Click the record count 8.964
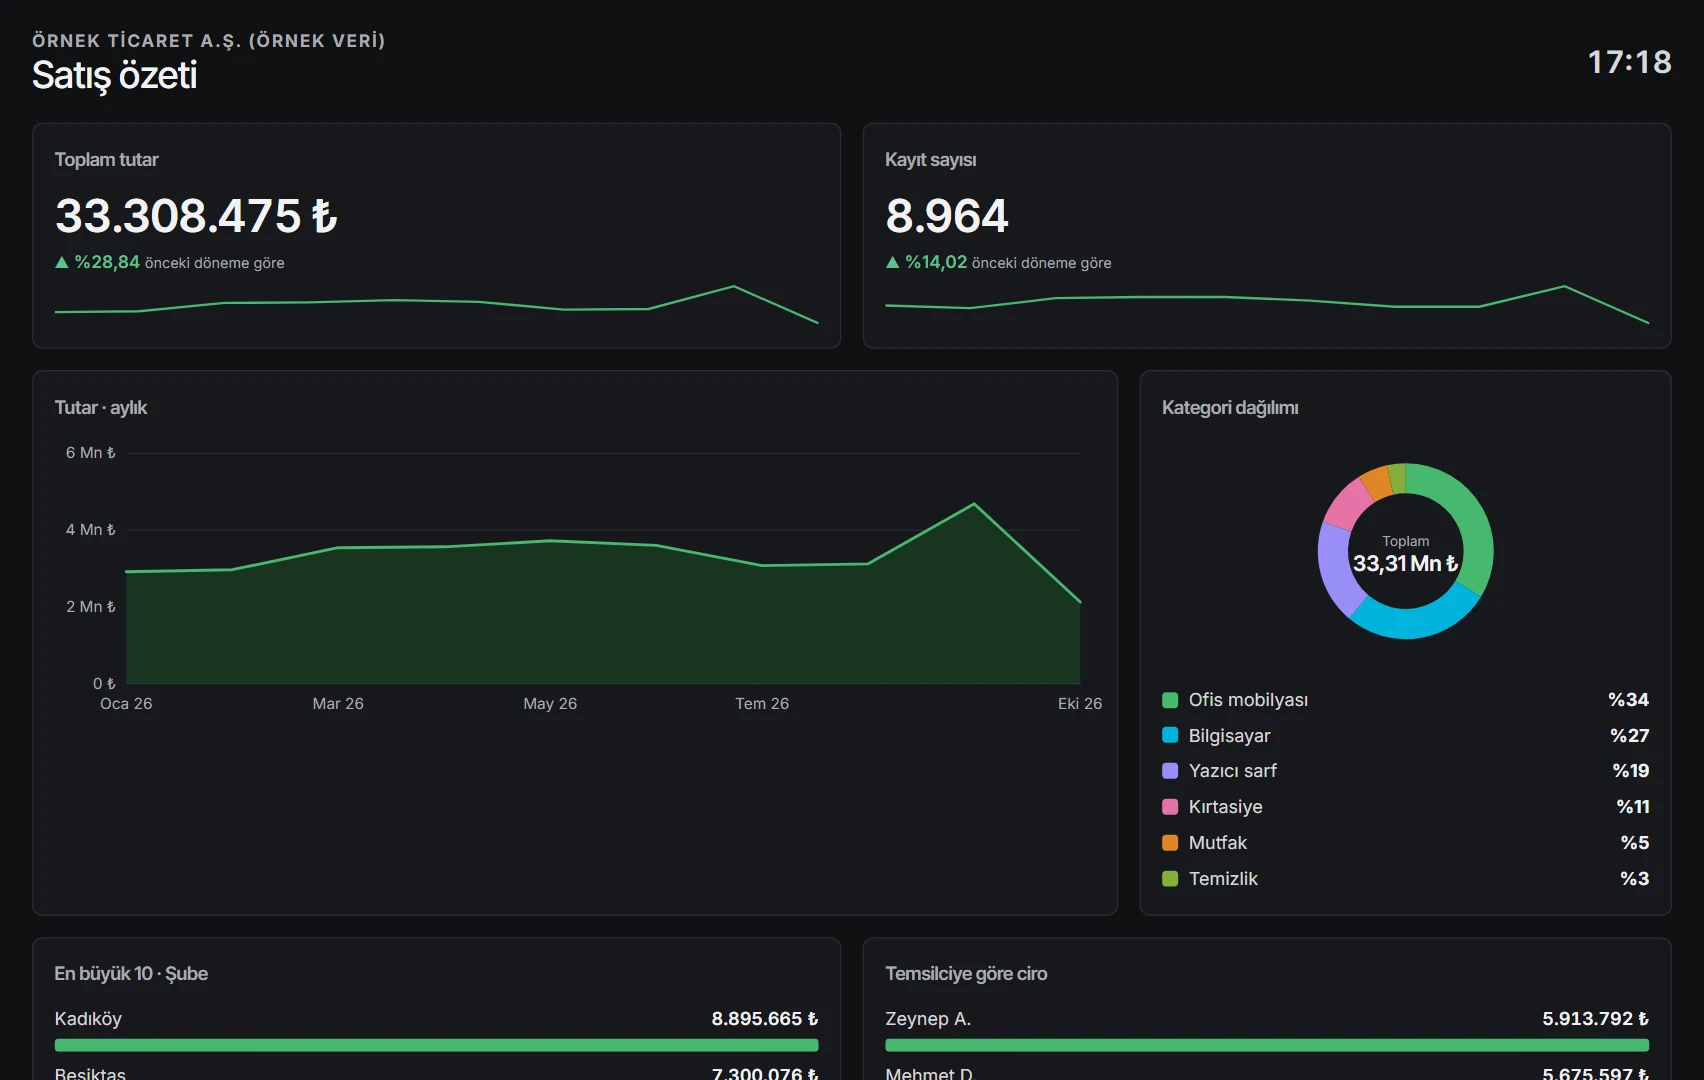This screenshot has height=1080, width=1704. [x=947, y=216]
